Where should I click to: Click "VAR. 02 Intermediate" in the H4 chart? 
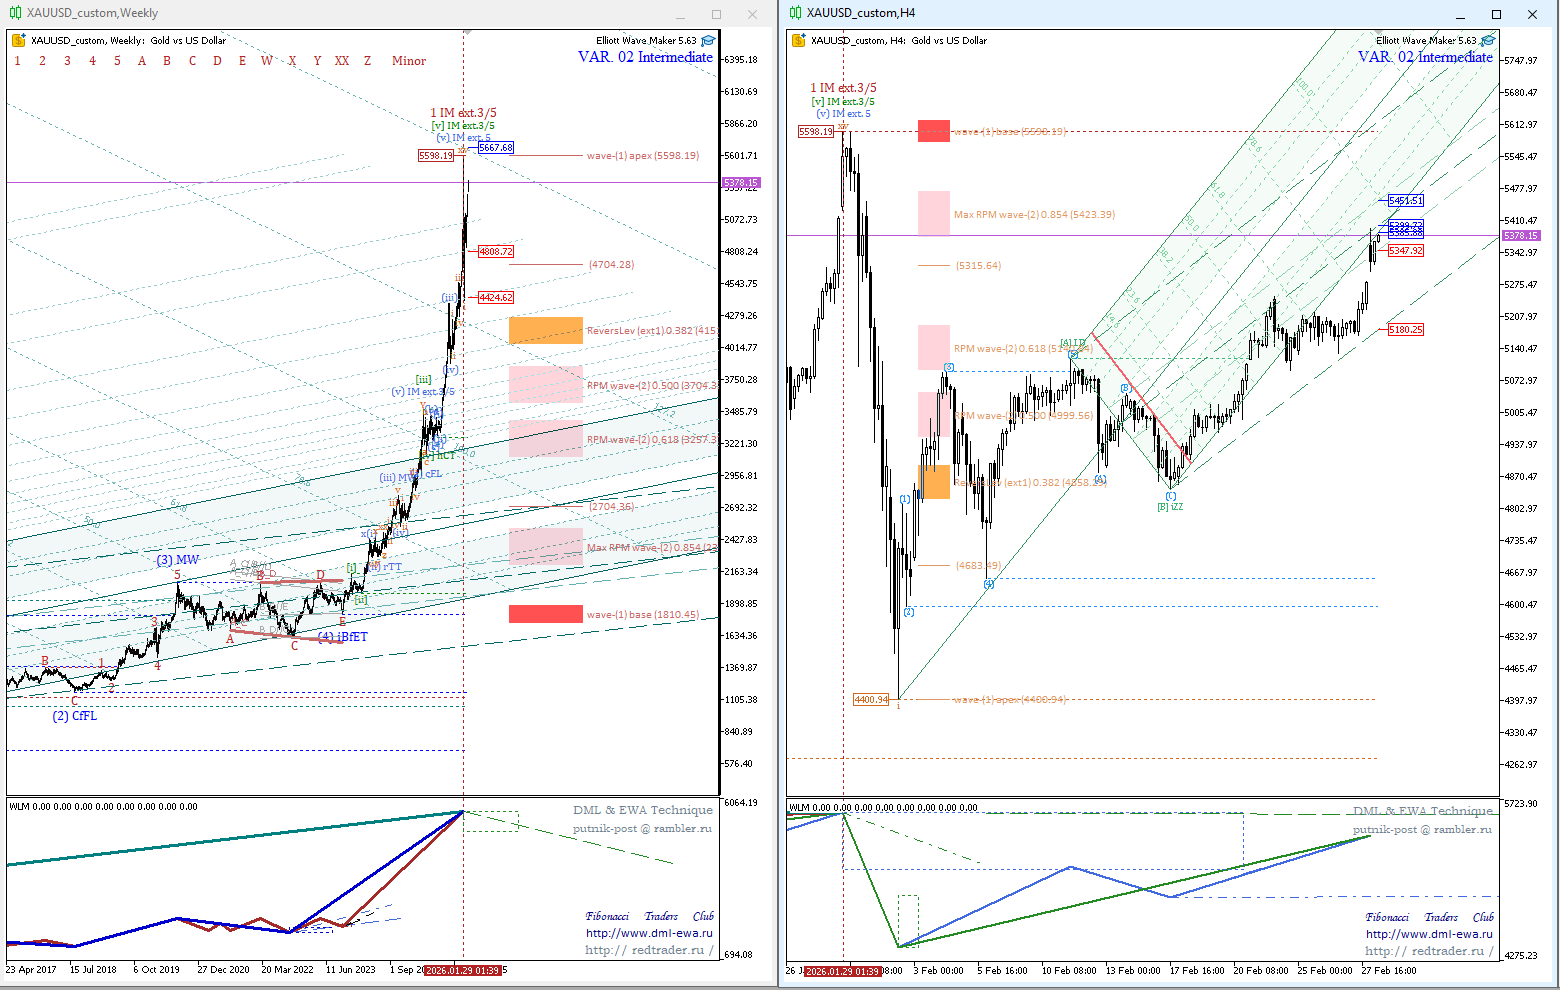1425,57
